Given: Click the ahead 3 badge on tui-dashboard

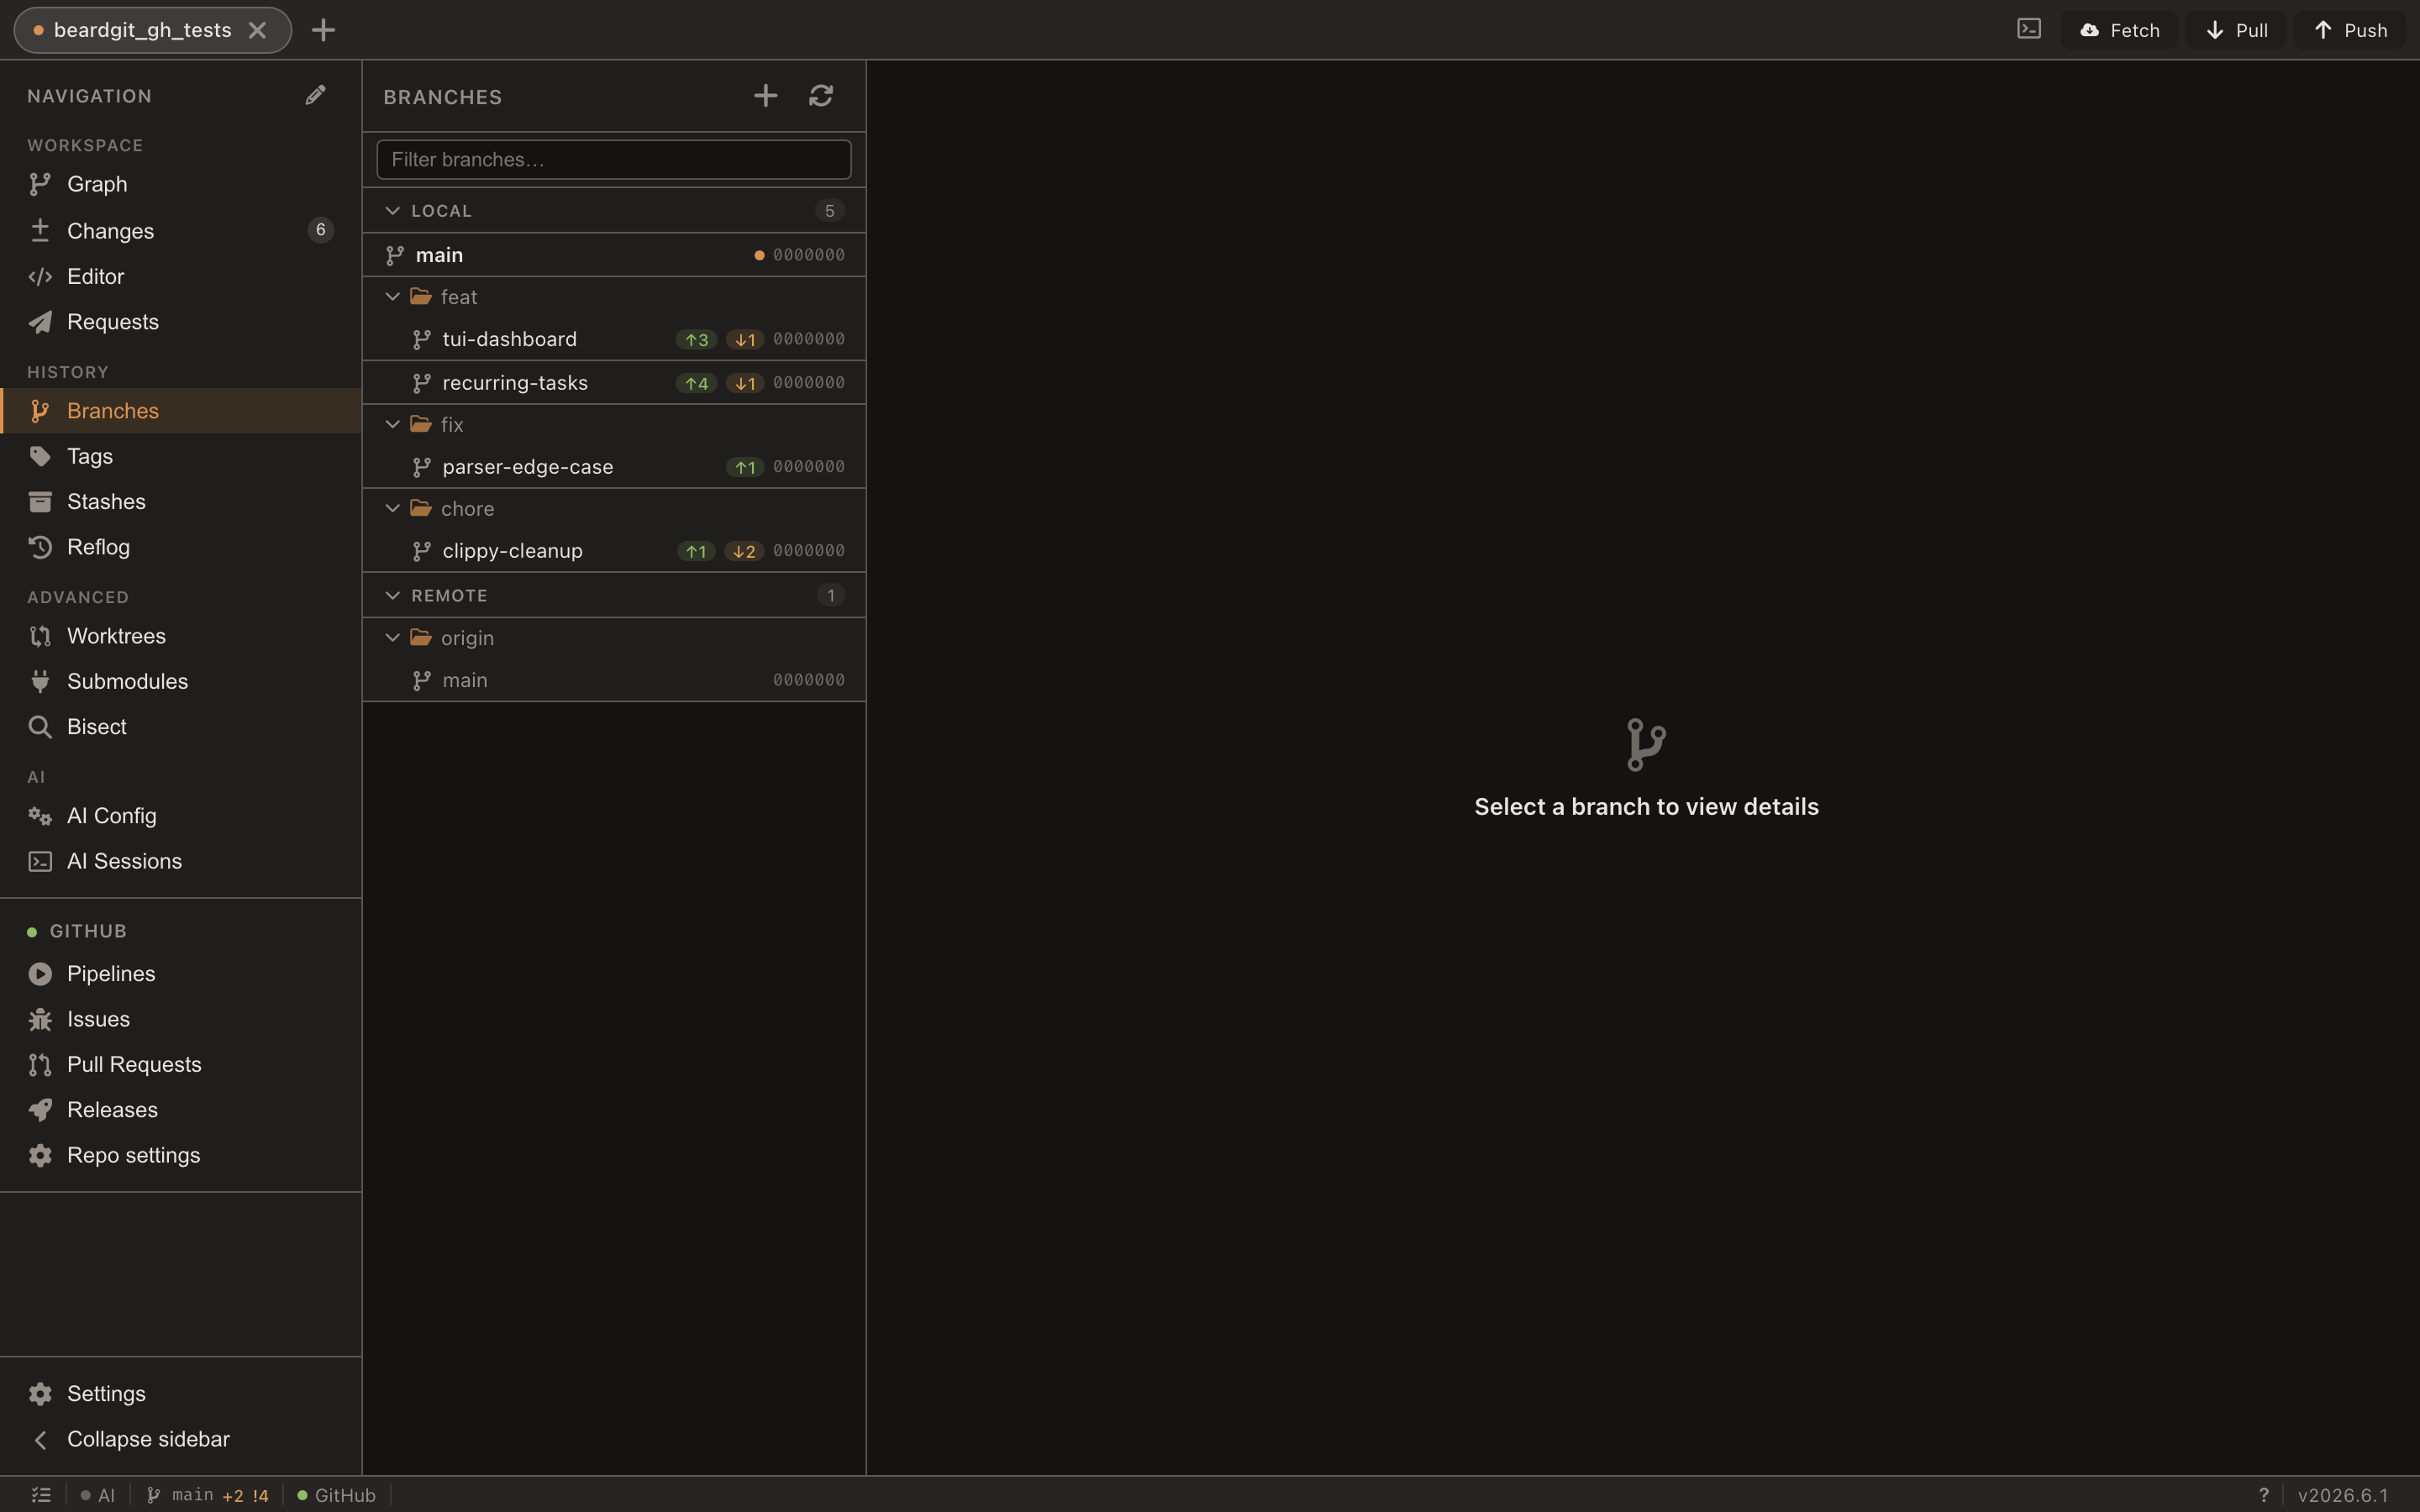Looking at the screenshot, I should (696, 339).
